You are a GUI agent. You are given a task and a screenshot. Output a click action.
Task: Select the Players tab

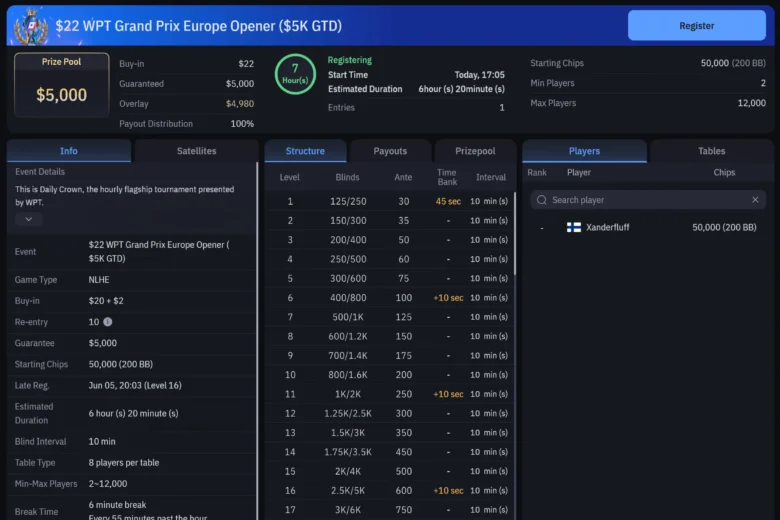585,151
